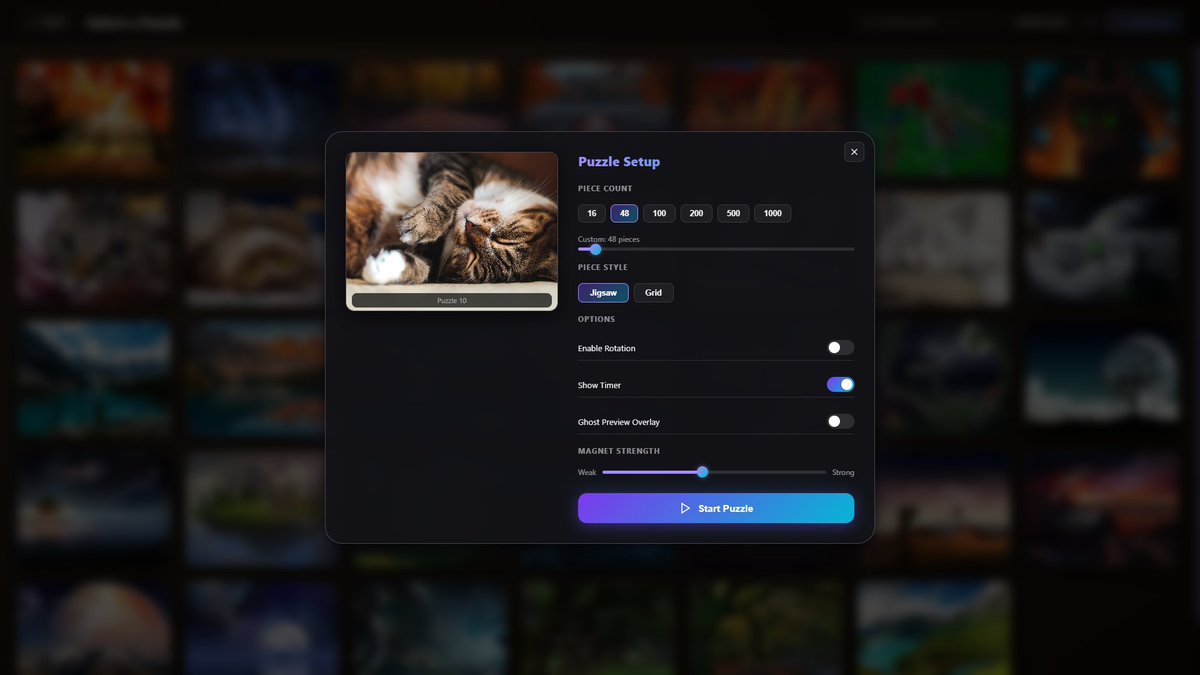This screenshot has width=1200, height=675.
Task: Choose Jigsaw piece style
Action: [x=603, y=293]
